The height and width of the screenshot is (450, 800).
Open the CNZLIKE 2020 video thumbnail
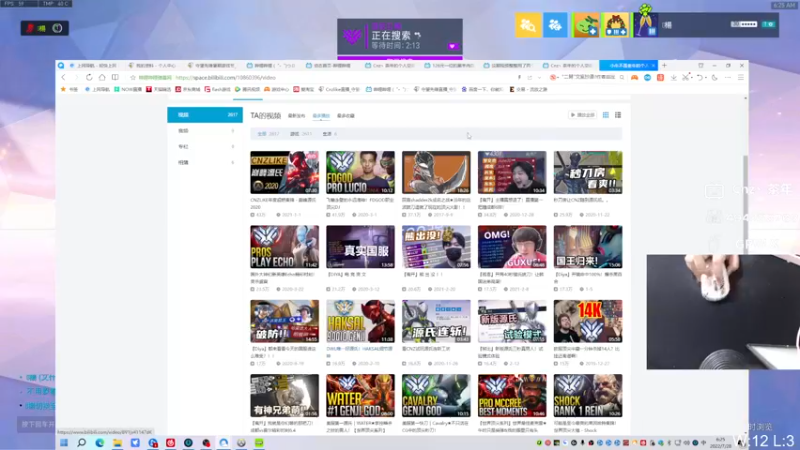pos(284,172)
